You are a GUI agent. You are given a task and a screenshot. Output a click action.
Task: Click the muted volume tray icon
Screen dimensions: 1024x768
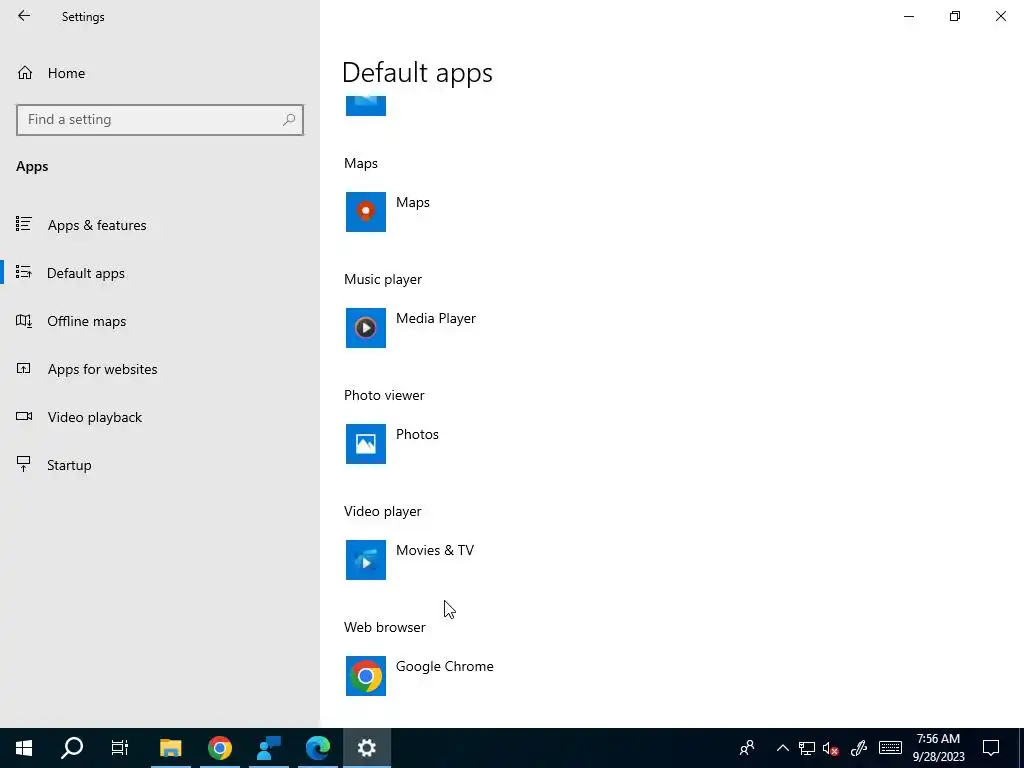(831, 748)
